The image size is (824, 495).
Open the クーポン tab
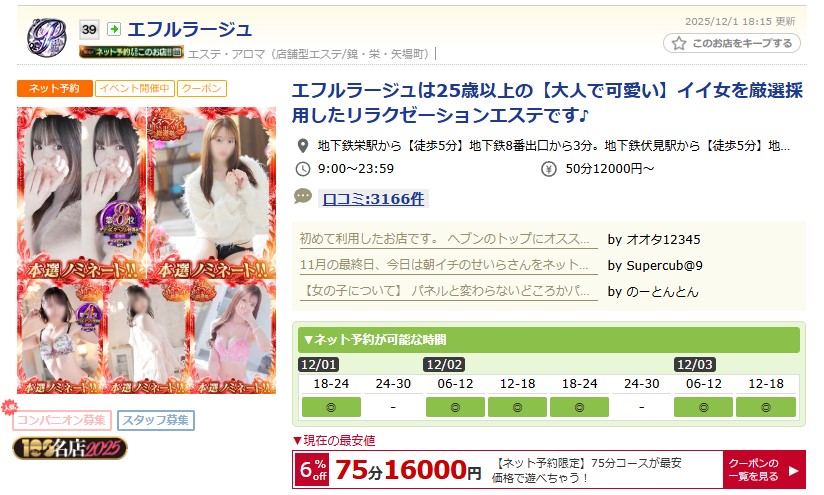point(202,88)
